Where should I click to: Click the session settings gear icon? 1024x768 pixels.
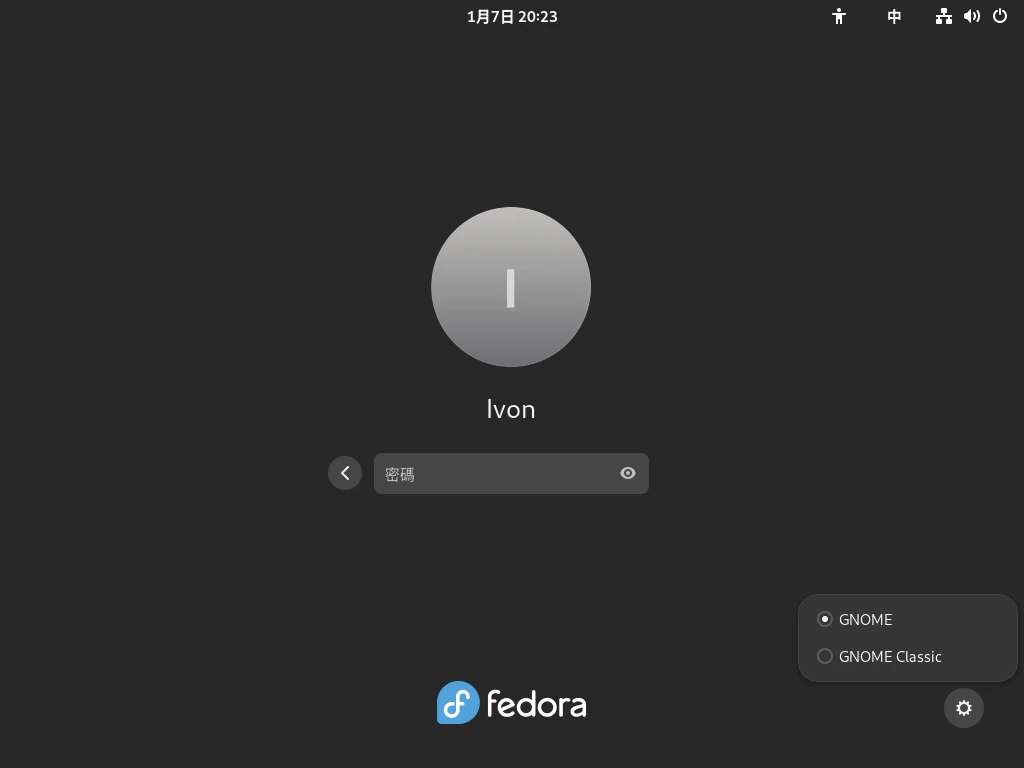pyautogui.click(x=964, y=708)
